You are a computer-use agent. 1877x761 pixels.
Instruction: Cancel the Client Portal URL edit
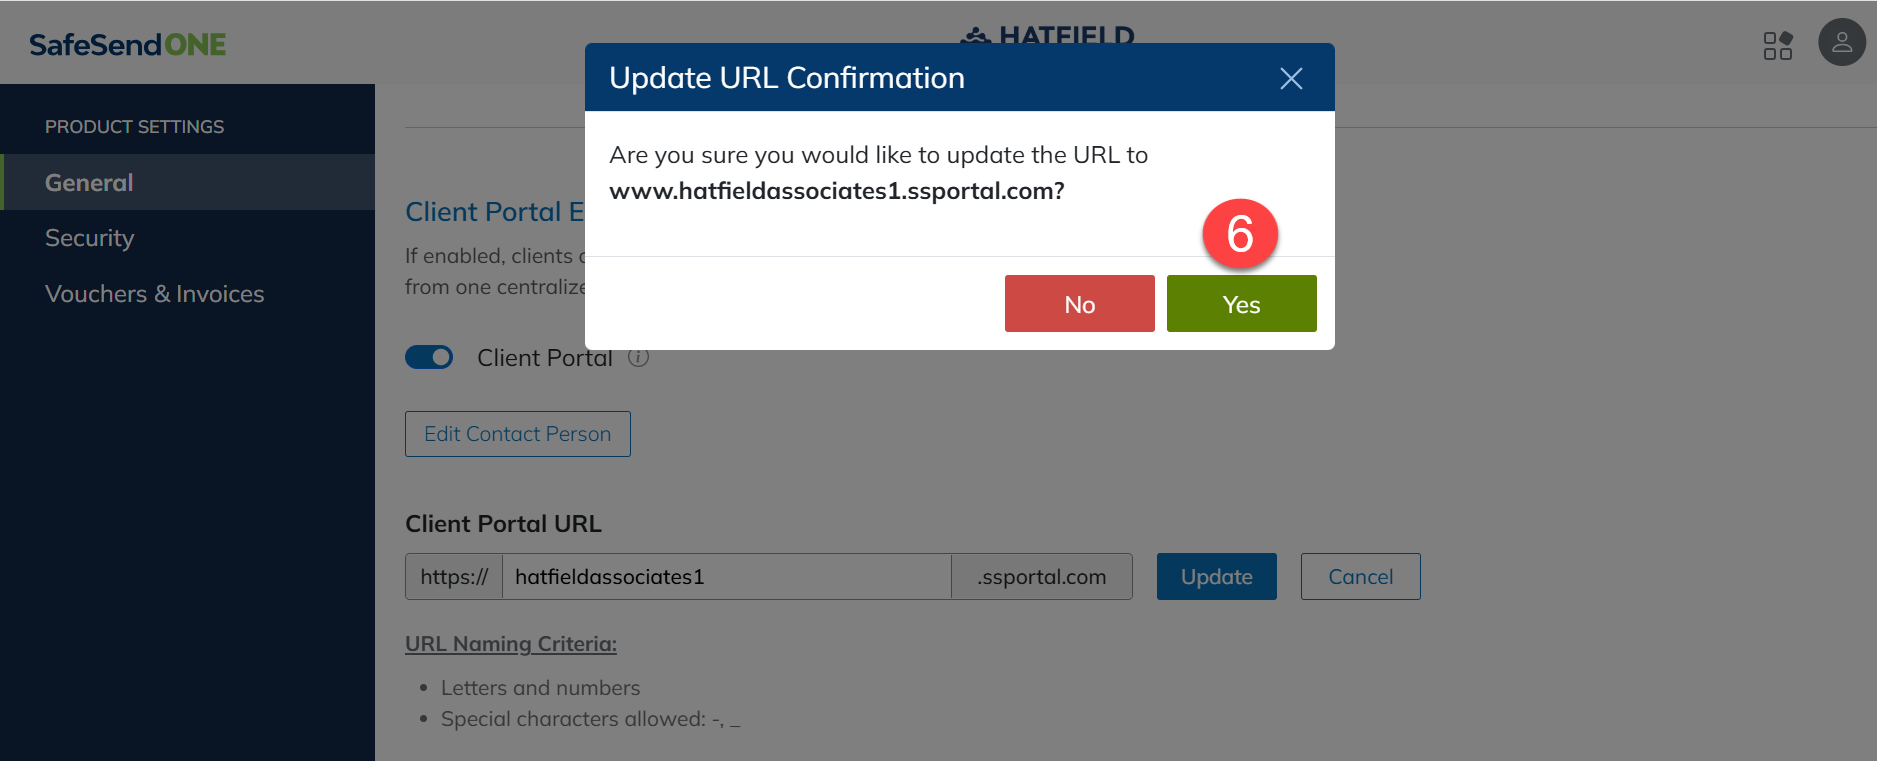coord(1361,577)
